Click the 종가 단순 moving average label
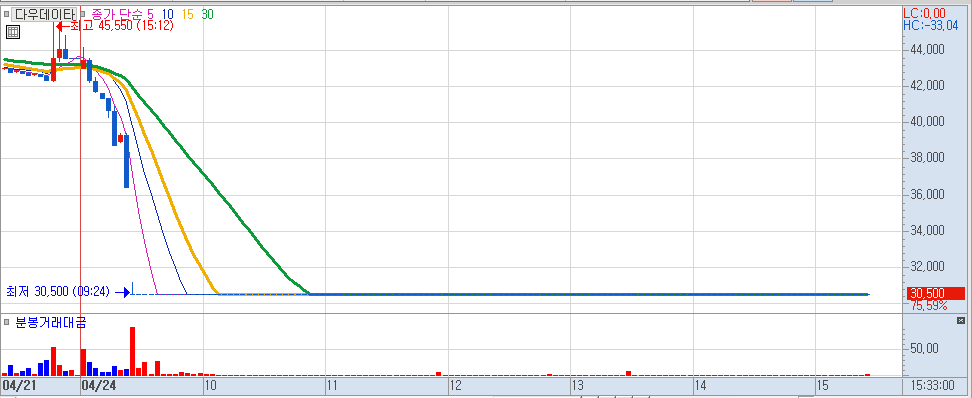The height and width of the screenshot is (398, 972). (118, 14)
